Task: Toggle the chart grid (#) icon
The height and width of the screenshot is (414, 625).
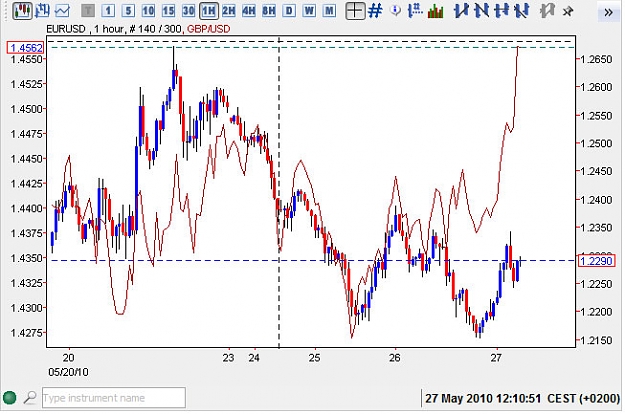Action: [x=375, y=11]
